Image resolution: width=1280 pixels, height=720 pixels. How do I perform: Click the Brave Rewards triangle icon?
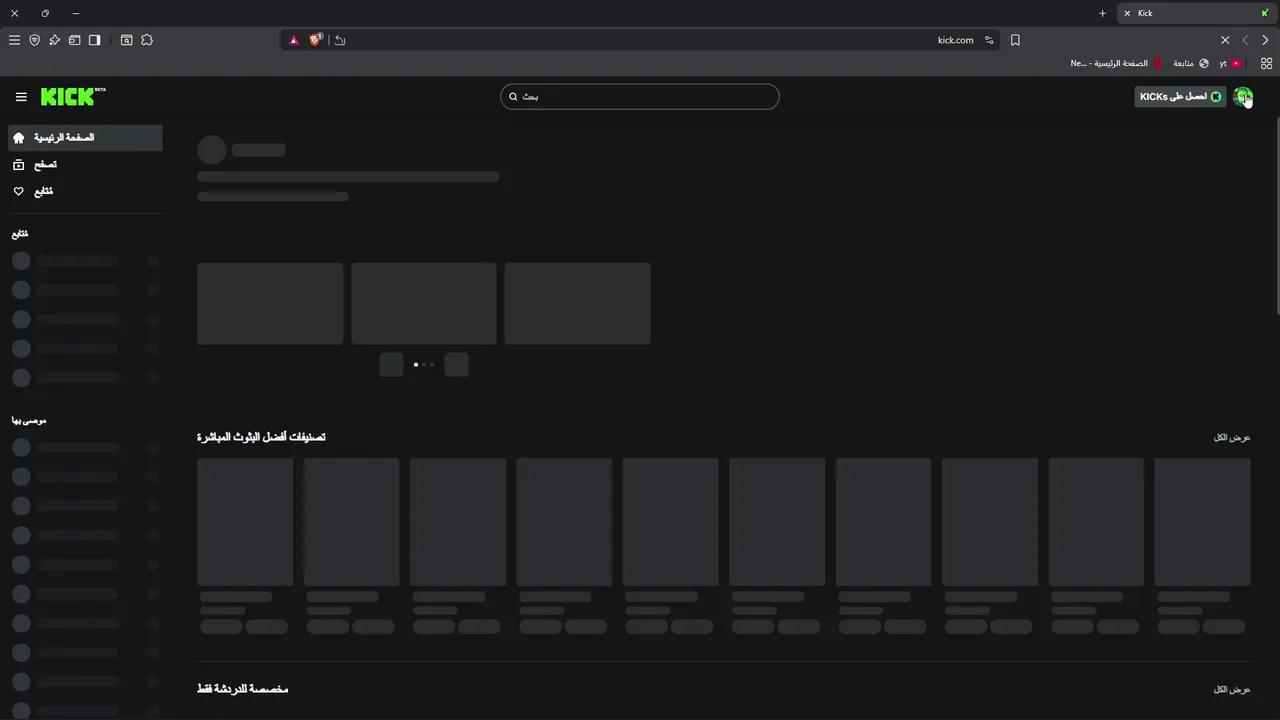pyautogui.click(x=294, y=40)
